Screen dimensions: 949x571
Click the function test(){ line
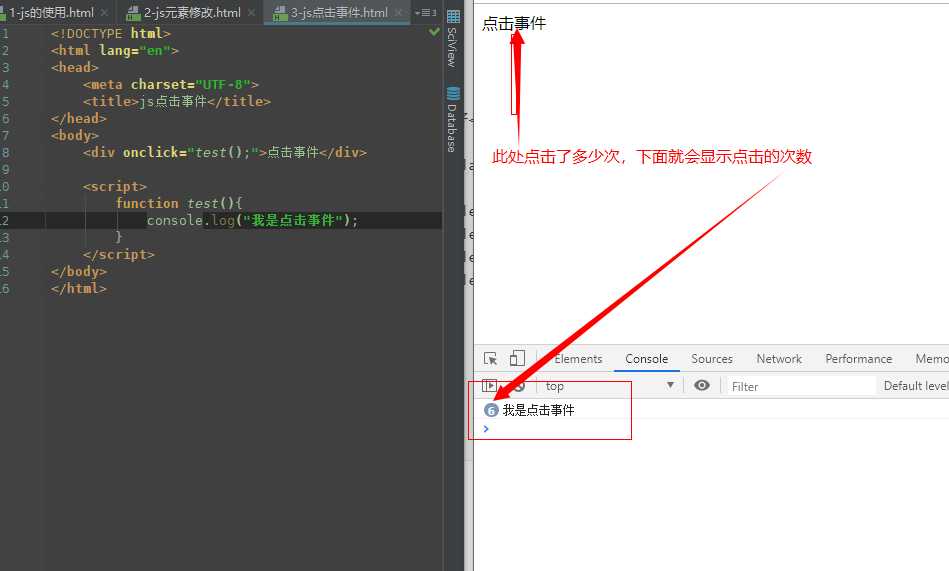coord(179,203)
